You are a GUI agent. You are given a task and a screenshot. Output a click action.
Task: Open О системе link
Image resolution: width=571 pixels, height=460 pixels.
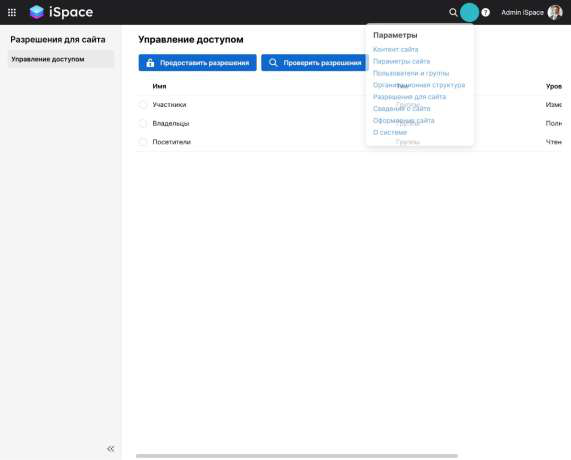[x=390, y=132]
